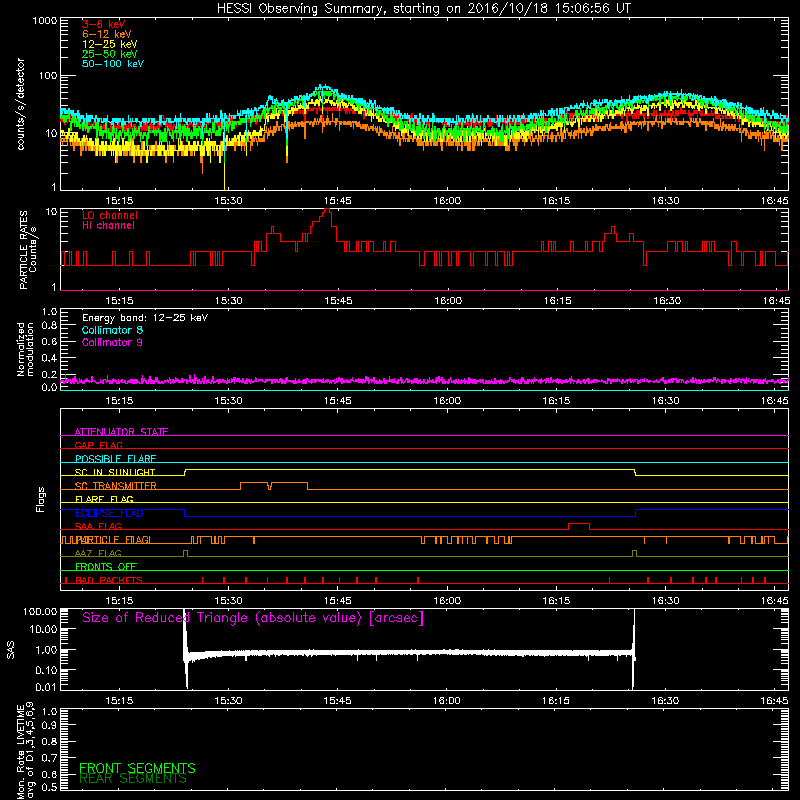This screenshot has width=800, height=800.
Task: Click the 16:30 time label under the flags plot
Action: click(x=665, y=601)
